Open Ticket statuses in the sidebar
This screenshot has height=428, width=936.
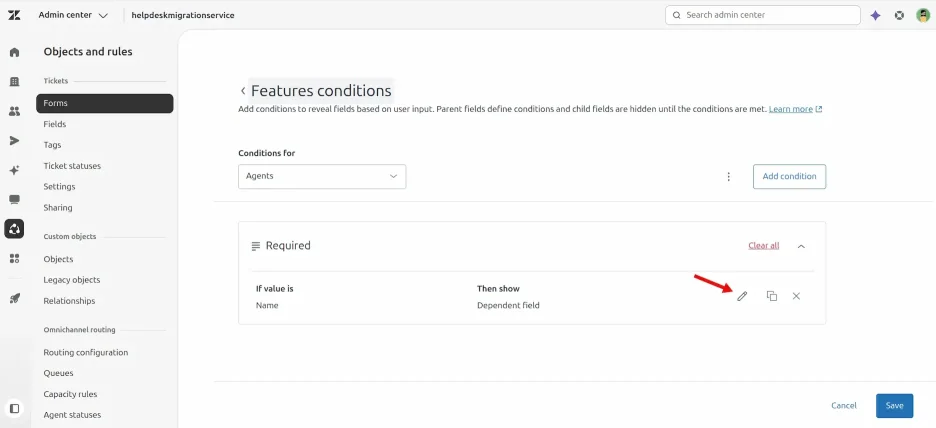point(72,166)
